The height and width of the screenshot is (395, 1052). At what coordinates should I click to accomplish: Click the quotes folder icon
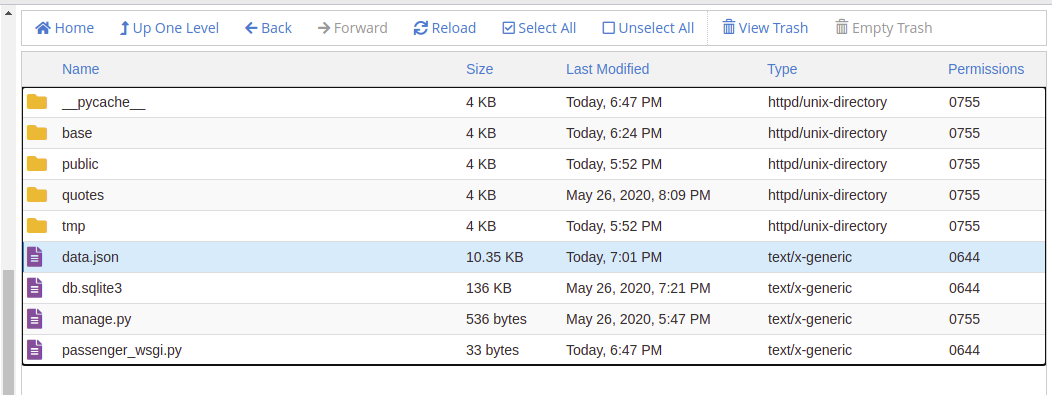click(37, 194)
